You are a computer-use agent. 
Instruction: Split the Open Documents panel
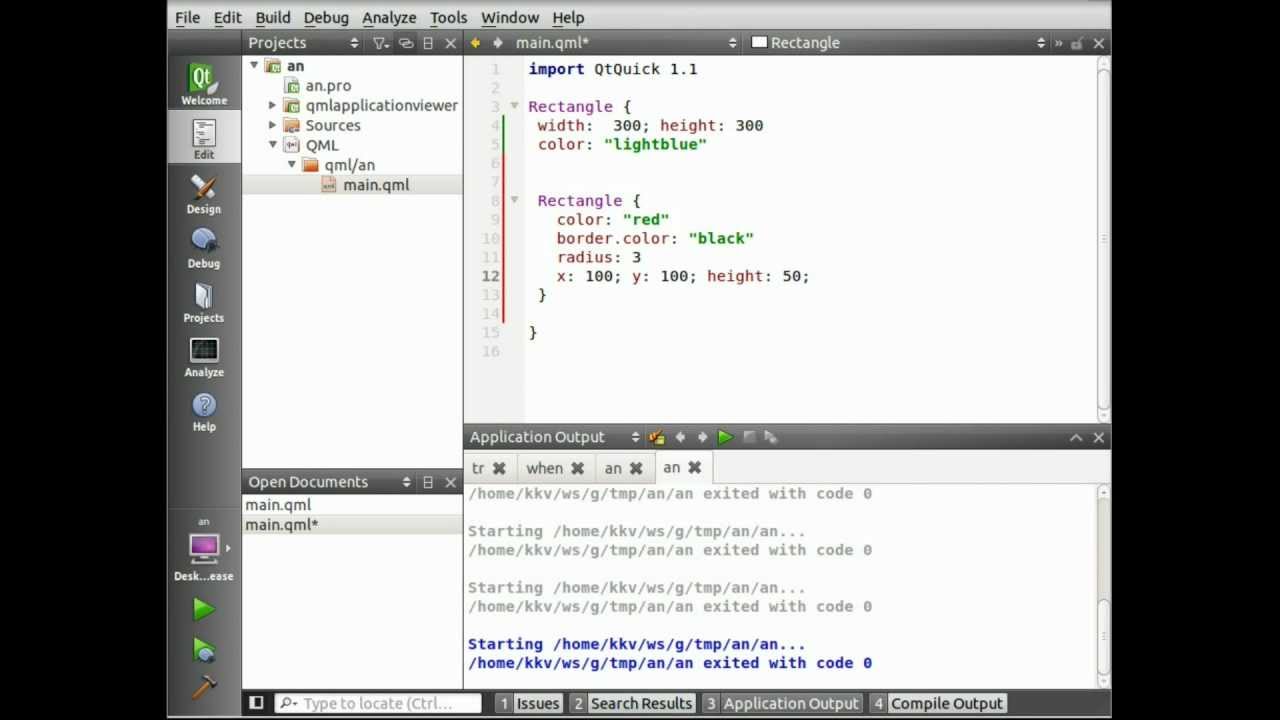click(428, 482)
